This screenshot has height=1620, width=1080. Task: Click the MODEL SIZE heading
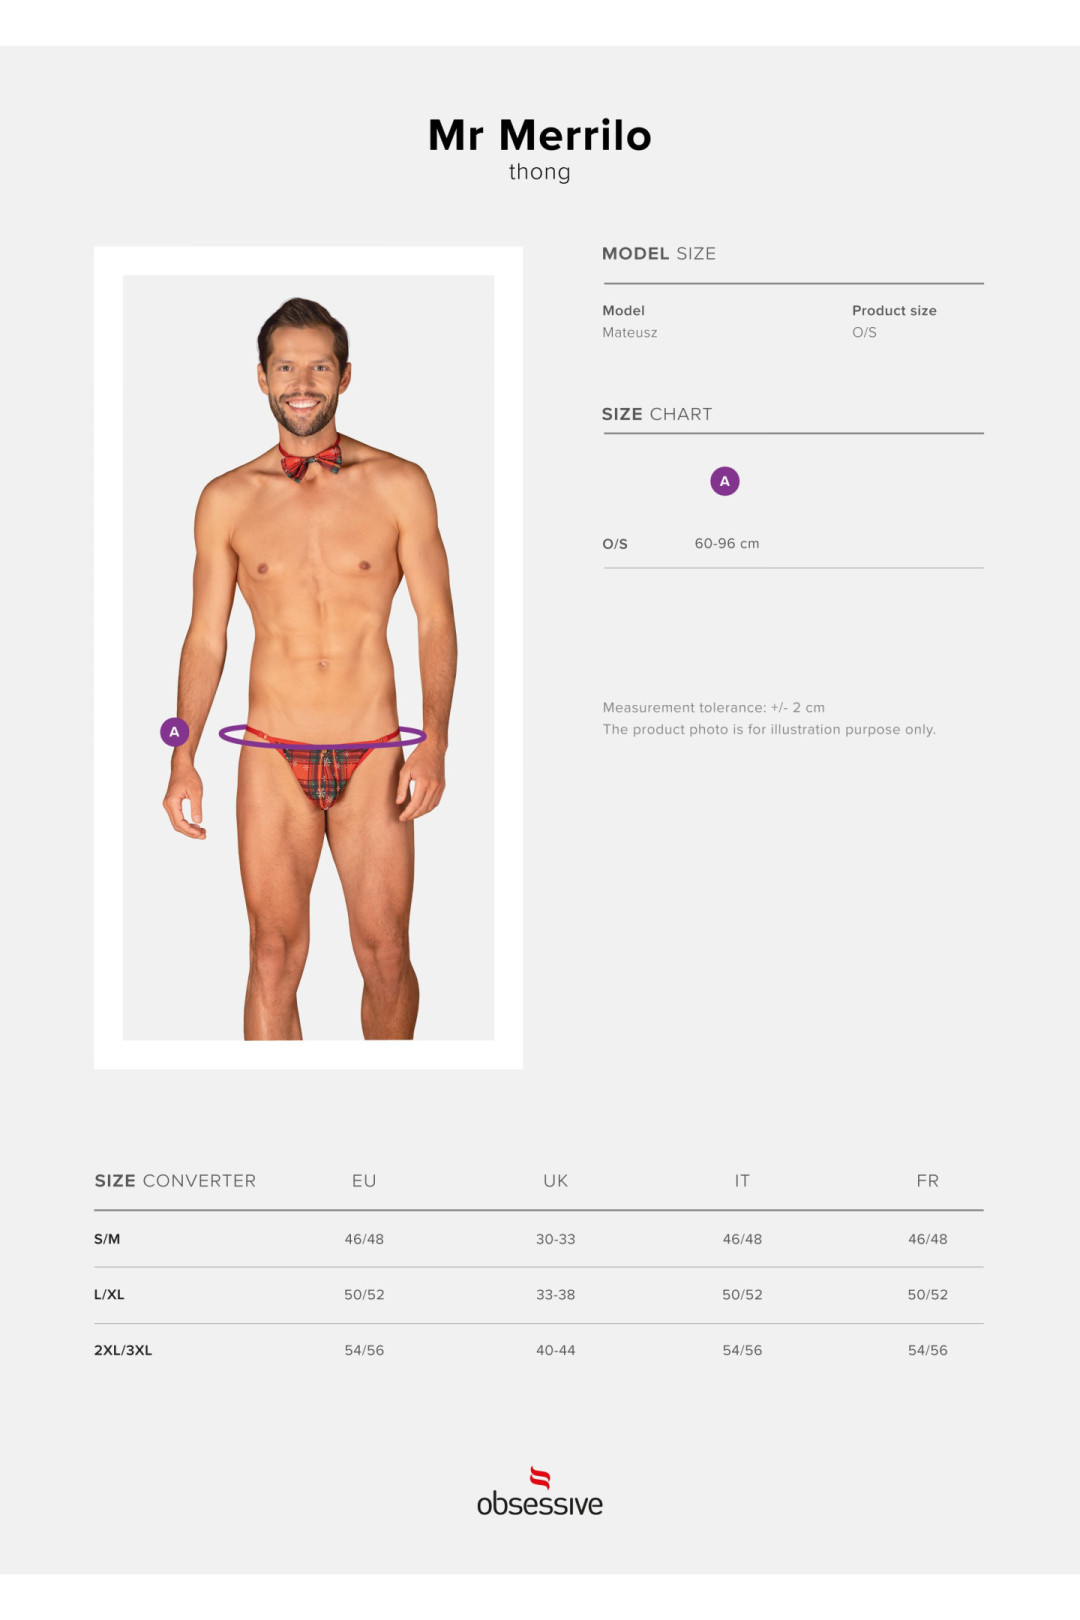point(659,254)
